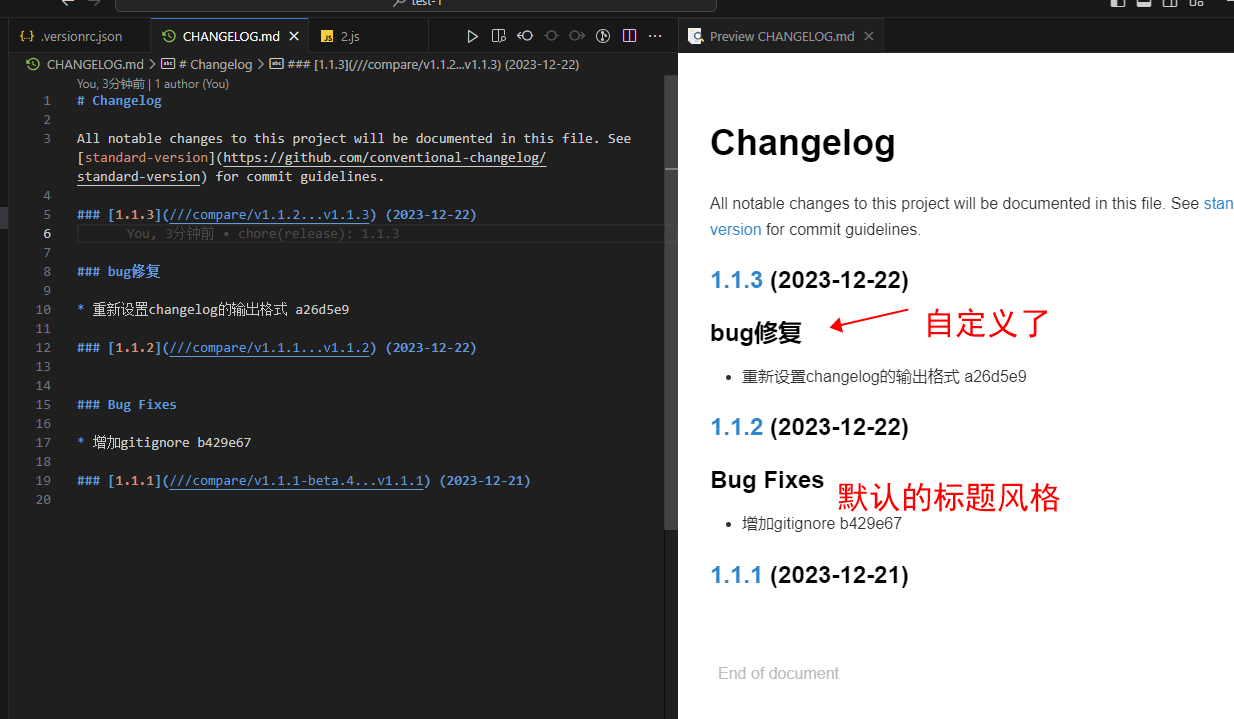Open the 1.1.3 version link in preview
Image resolution: width=1234 pixels, height=719 pixels.
click(737, 280)
